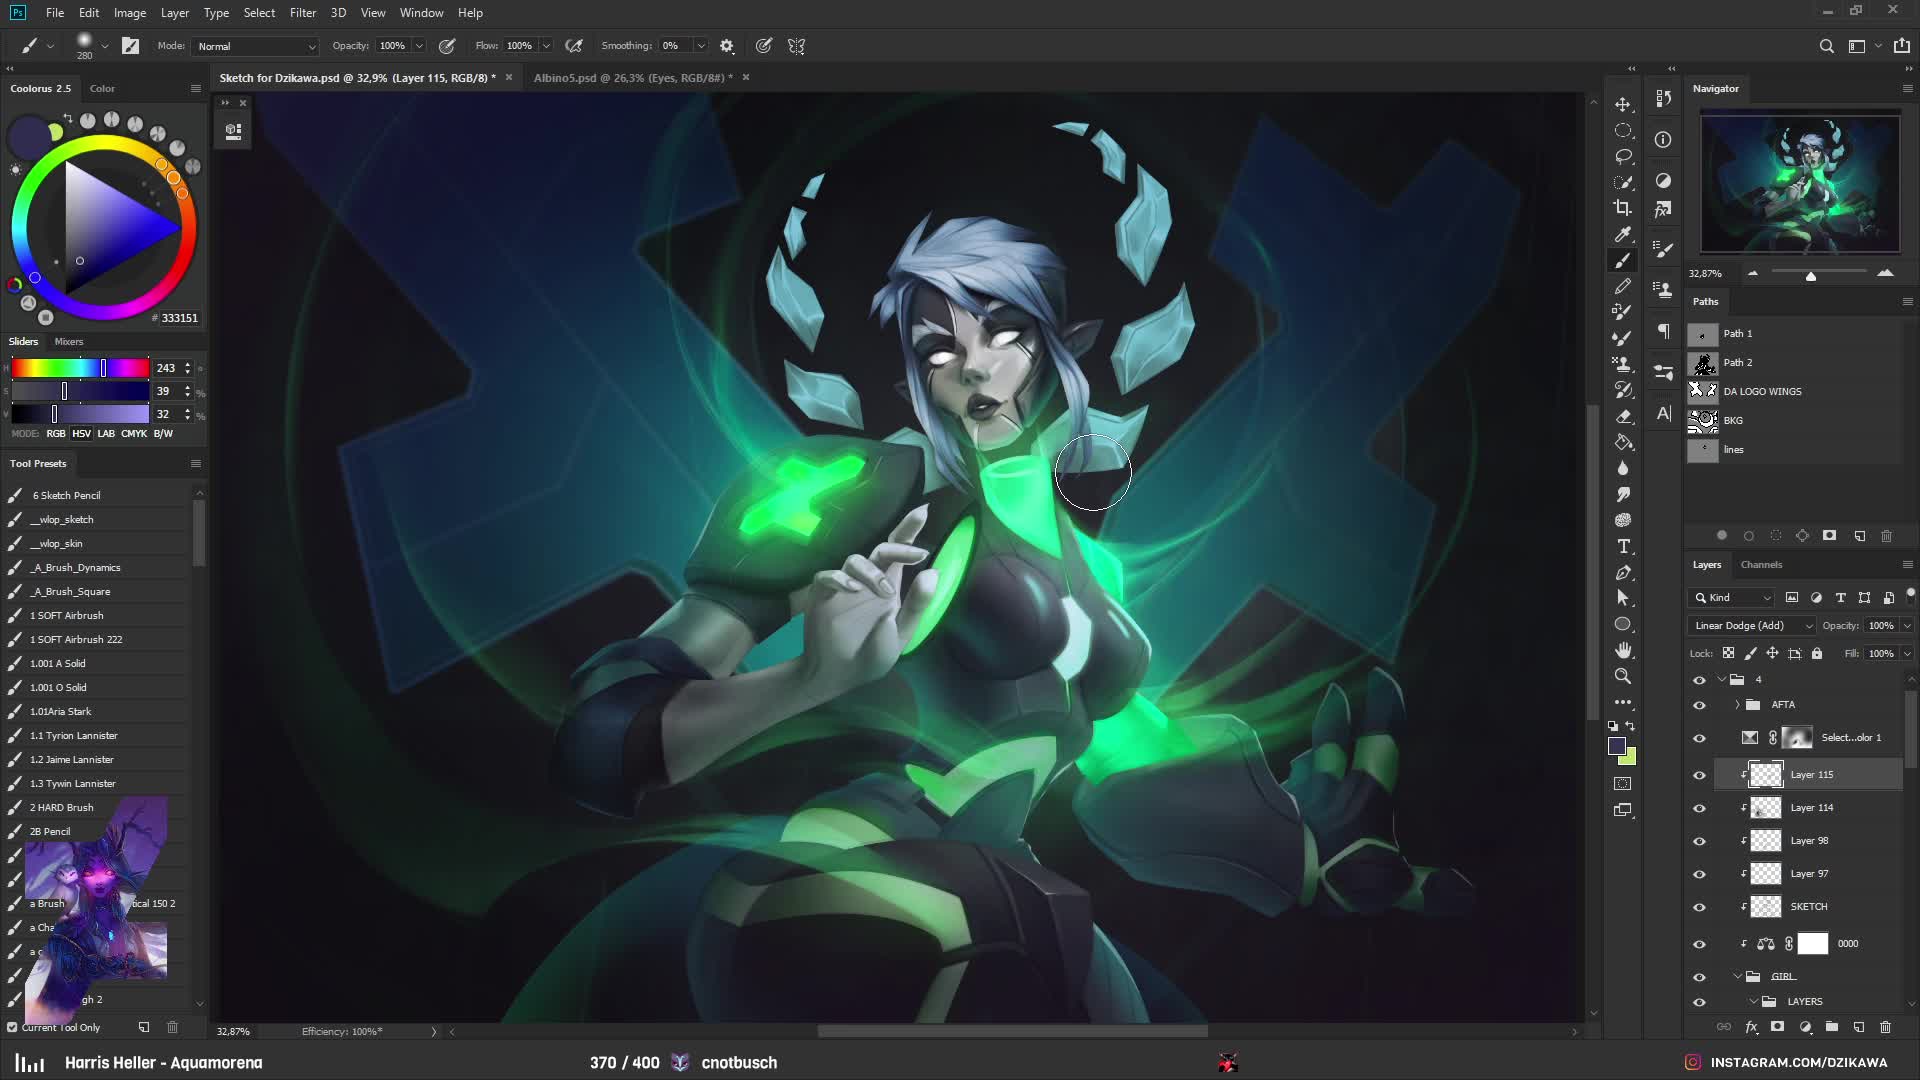Open the Smoothing dropdown arrow
Screen dimensions: 1920x1080
pyautogui.click(x=701, y=46)
